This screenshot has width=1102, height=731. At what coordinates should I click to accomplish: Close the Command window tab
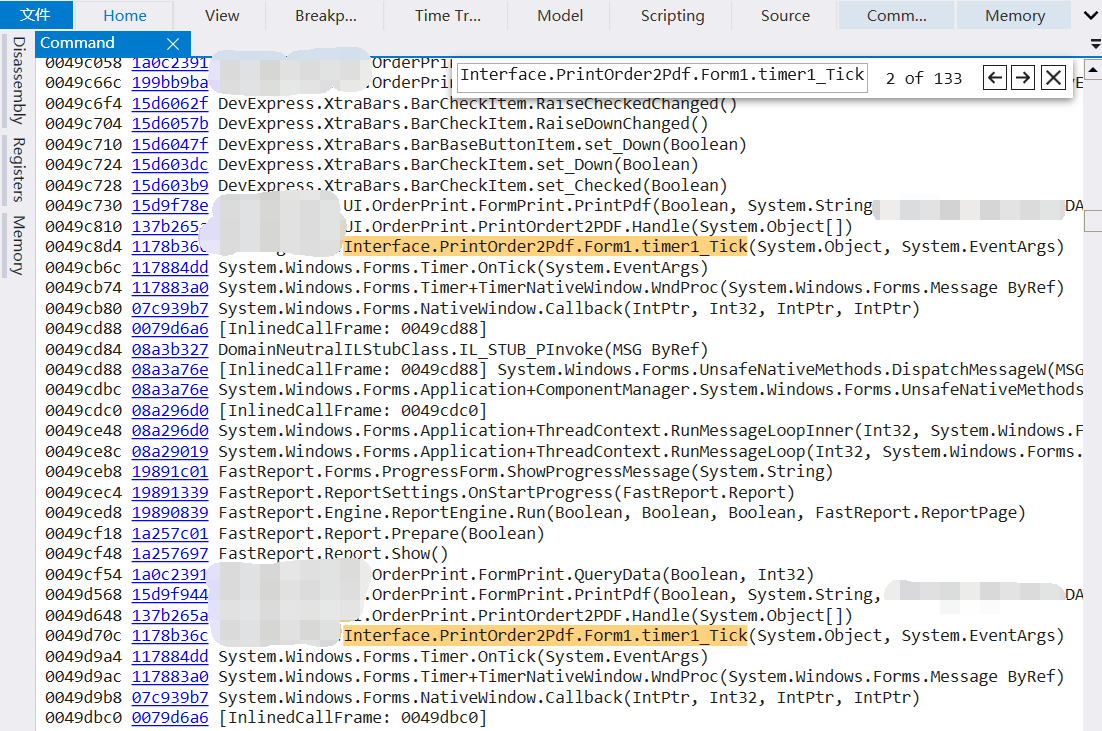[x=173, y=44]
